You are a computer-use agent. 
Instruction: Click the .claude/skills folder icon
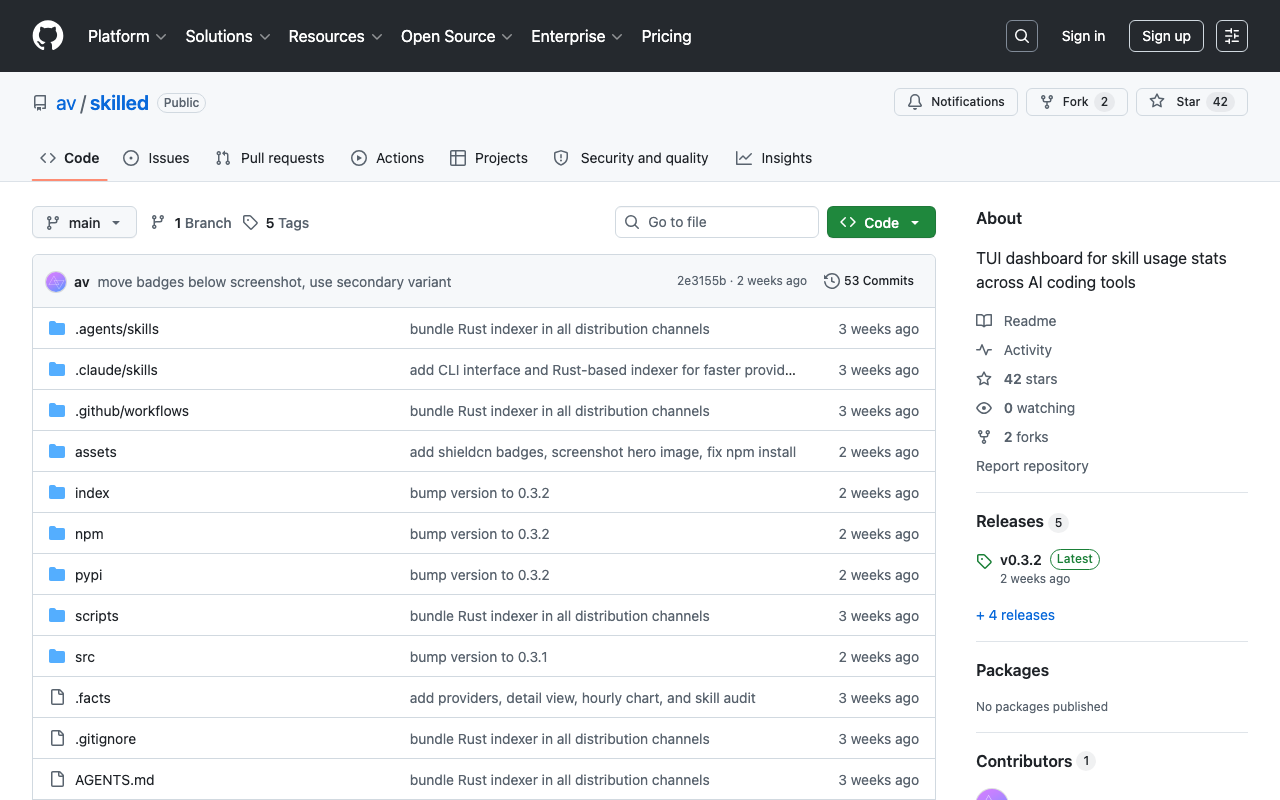click(57, 370)
